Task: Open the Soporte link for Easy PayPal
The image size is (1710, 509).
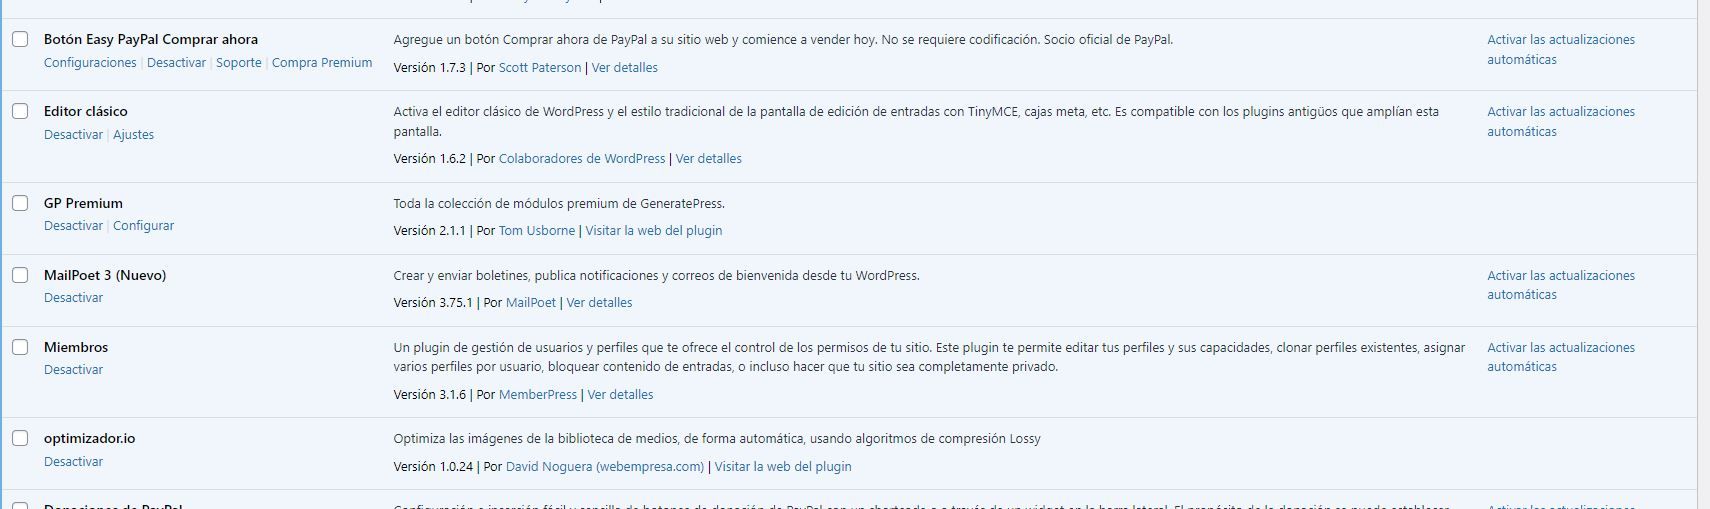Action: point(239,62)
